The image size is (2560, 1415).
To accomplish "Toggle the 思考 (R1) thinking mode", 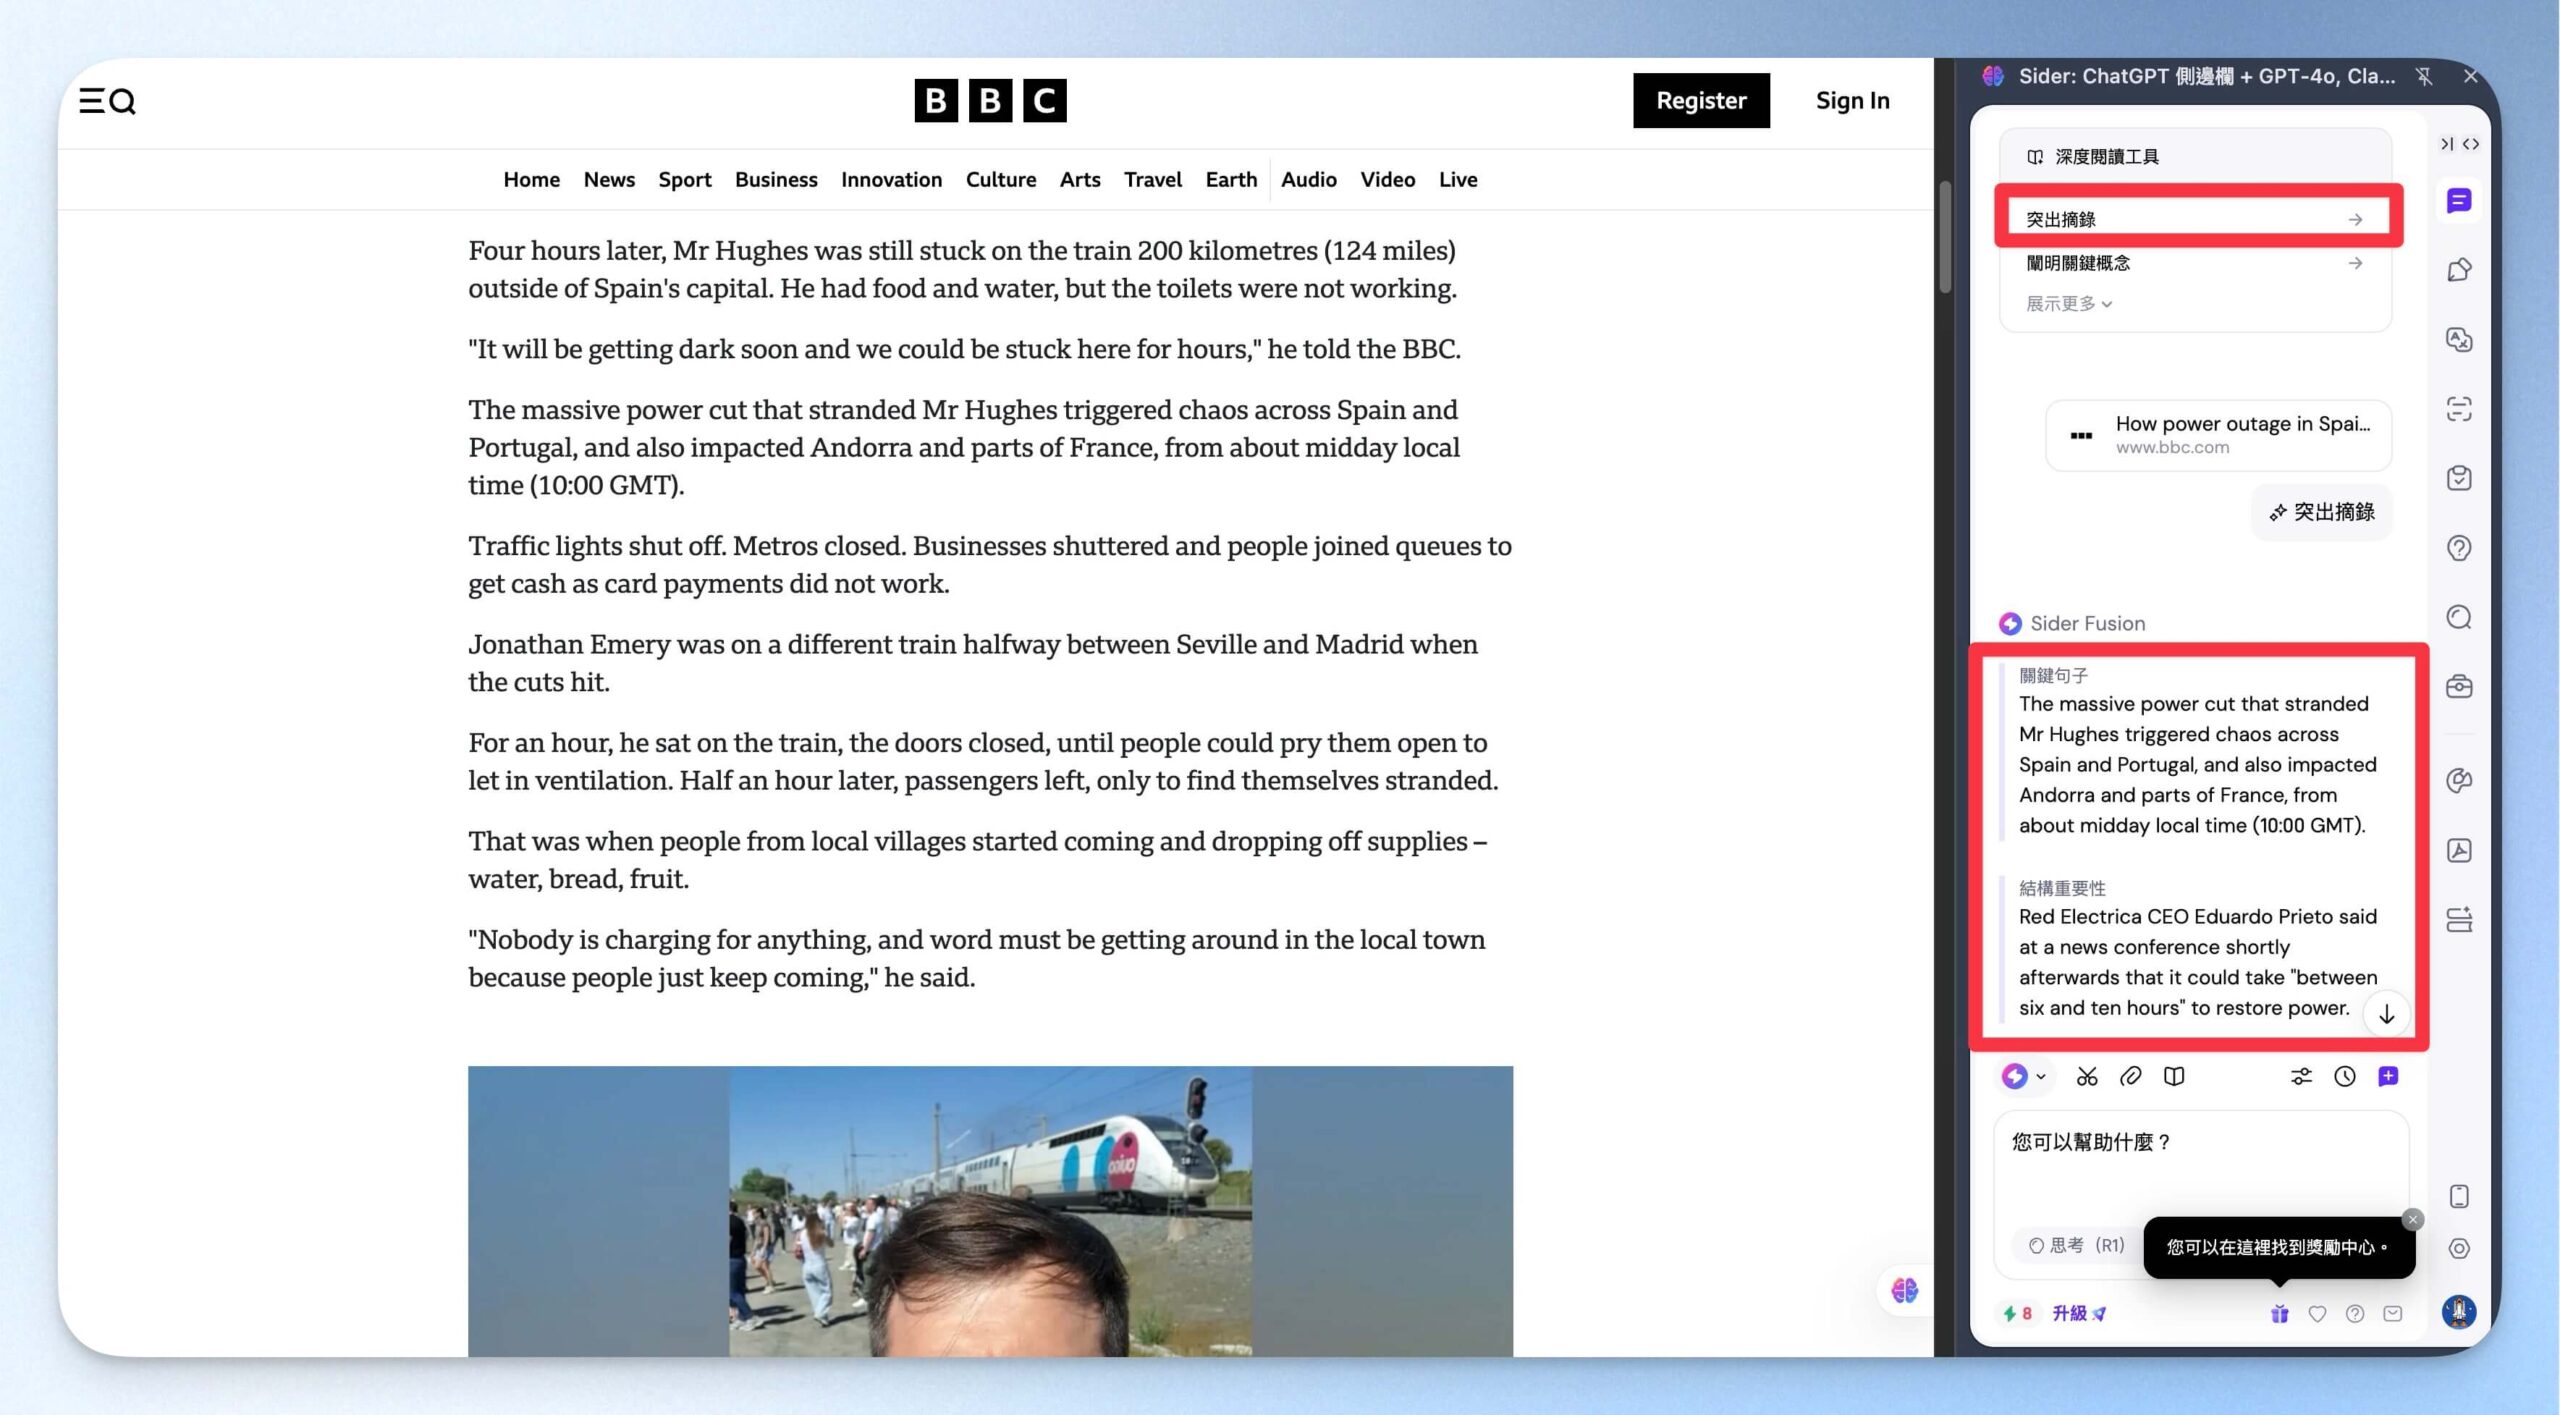I will 2076,1246.
